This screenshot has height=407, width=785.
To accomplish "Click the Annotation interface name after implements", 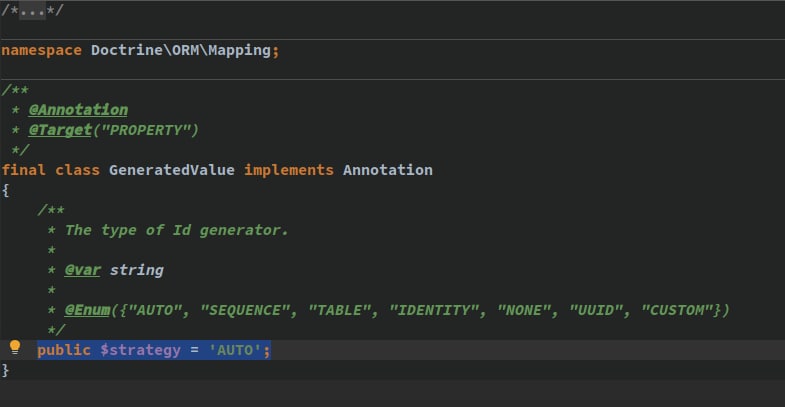I will click(387, 170).
